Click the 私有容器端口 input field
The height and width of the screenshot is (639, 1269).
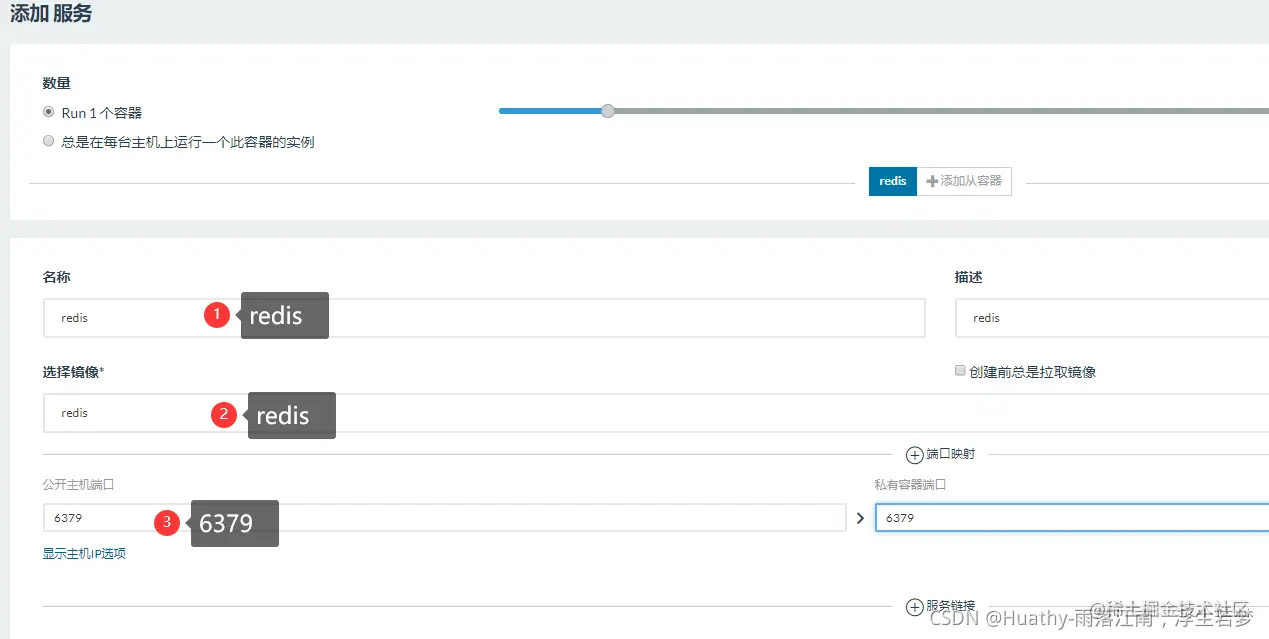pyautogui.click(x=1072, y=518)
